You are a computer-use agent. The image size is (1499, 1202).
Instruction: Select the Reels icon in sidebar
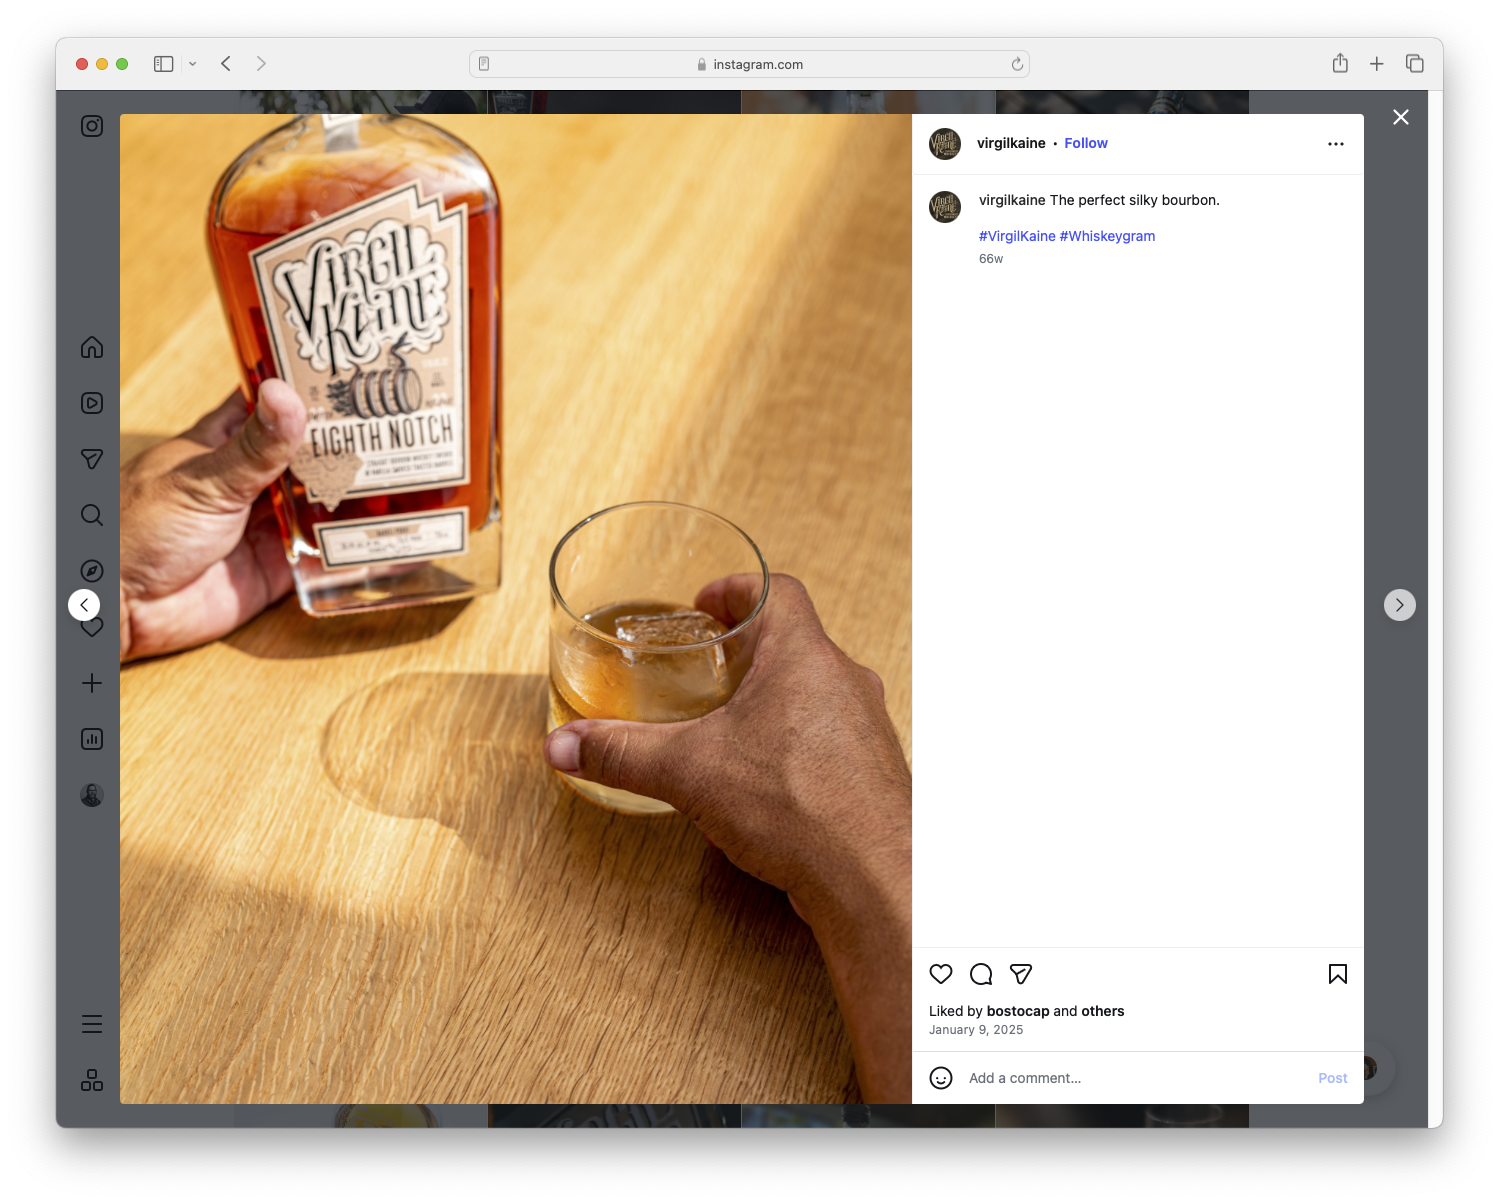click(x=91, y=403)
